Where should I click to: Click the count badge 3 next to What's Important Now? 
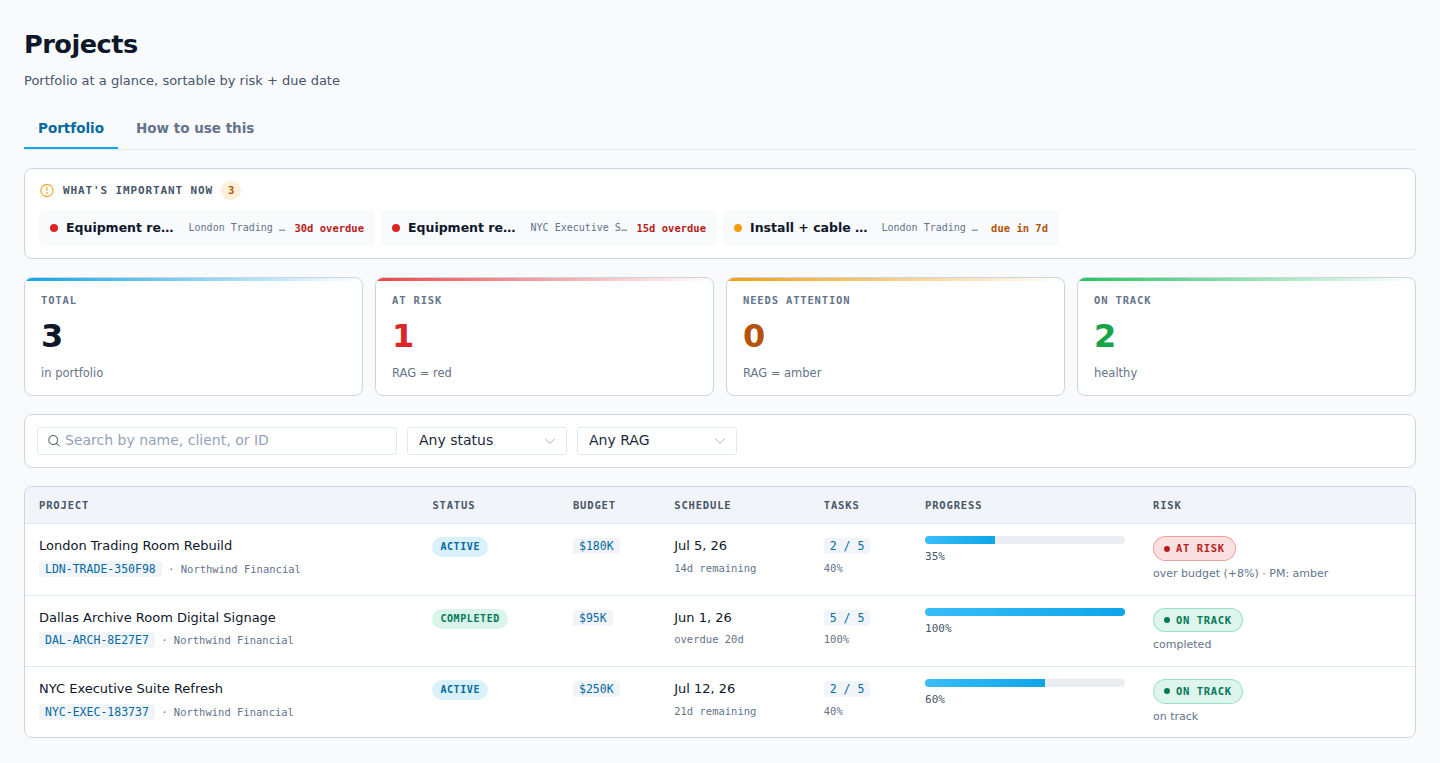click(x=231, y=190)
